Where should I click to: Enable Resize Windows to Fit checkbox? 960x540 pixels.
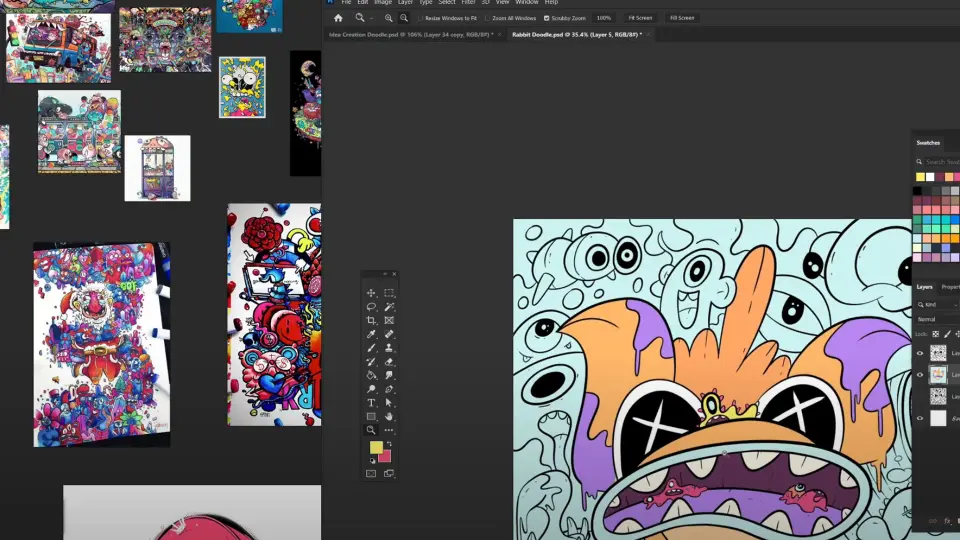click(420, 18)
